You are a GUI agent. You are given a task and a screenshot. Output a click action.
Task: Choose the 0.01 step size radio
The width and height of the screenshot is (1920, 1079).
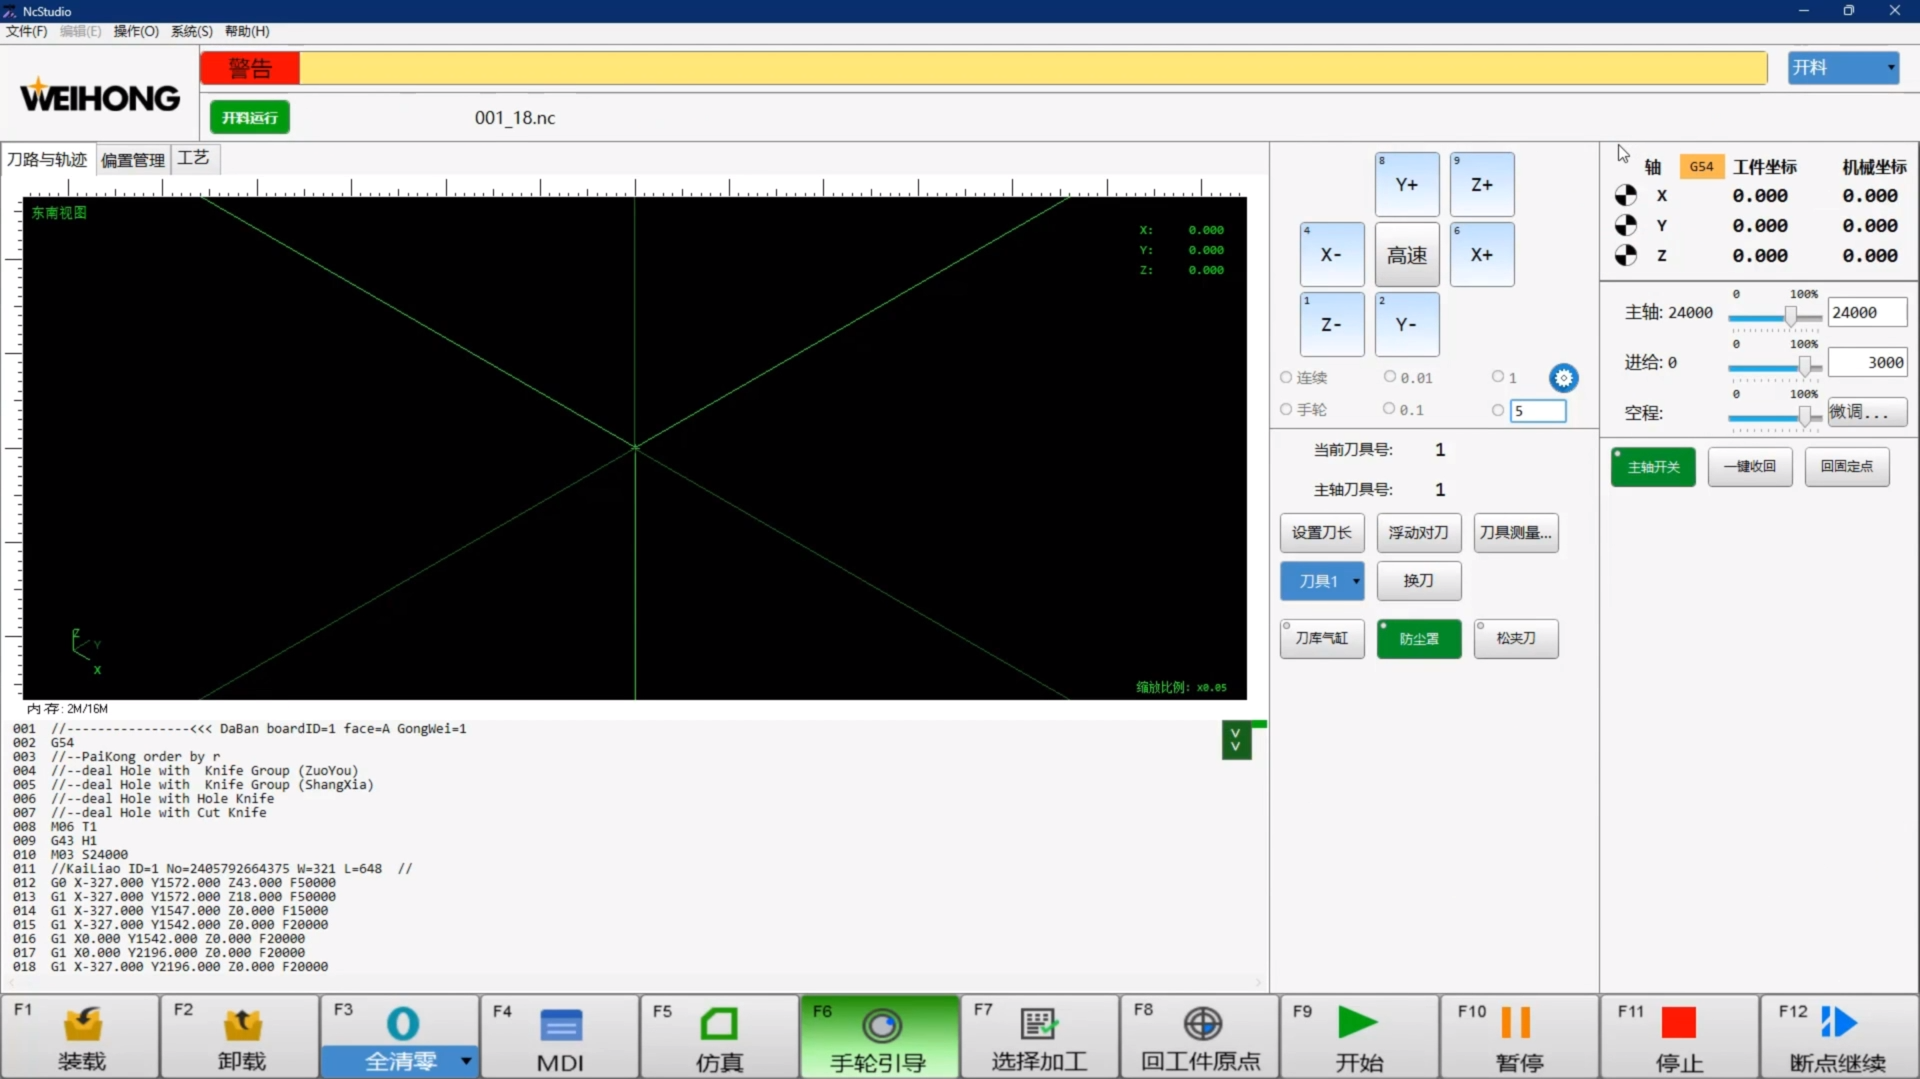1390,377
